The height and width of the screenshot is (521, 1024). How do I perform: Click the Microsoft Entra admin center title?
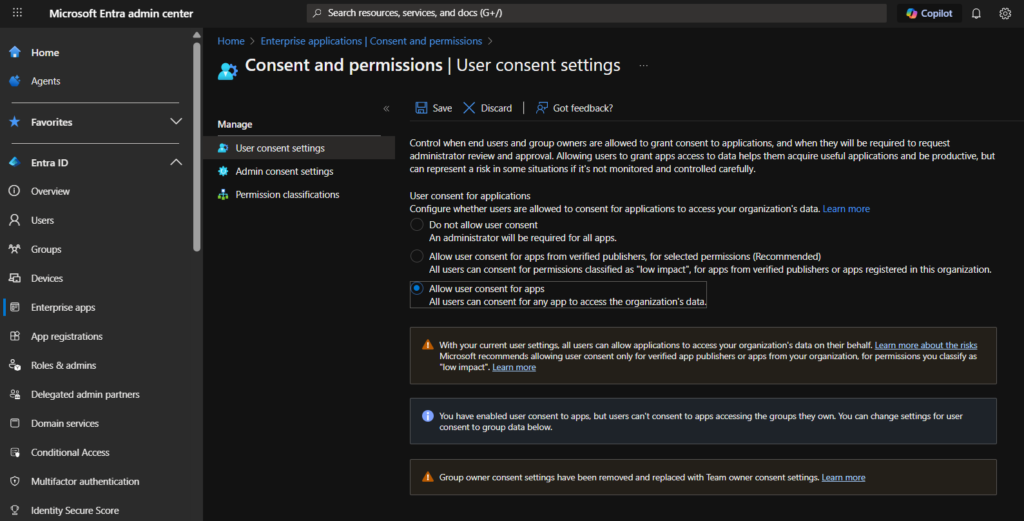[x=121, y=13]
